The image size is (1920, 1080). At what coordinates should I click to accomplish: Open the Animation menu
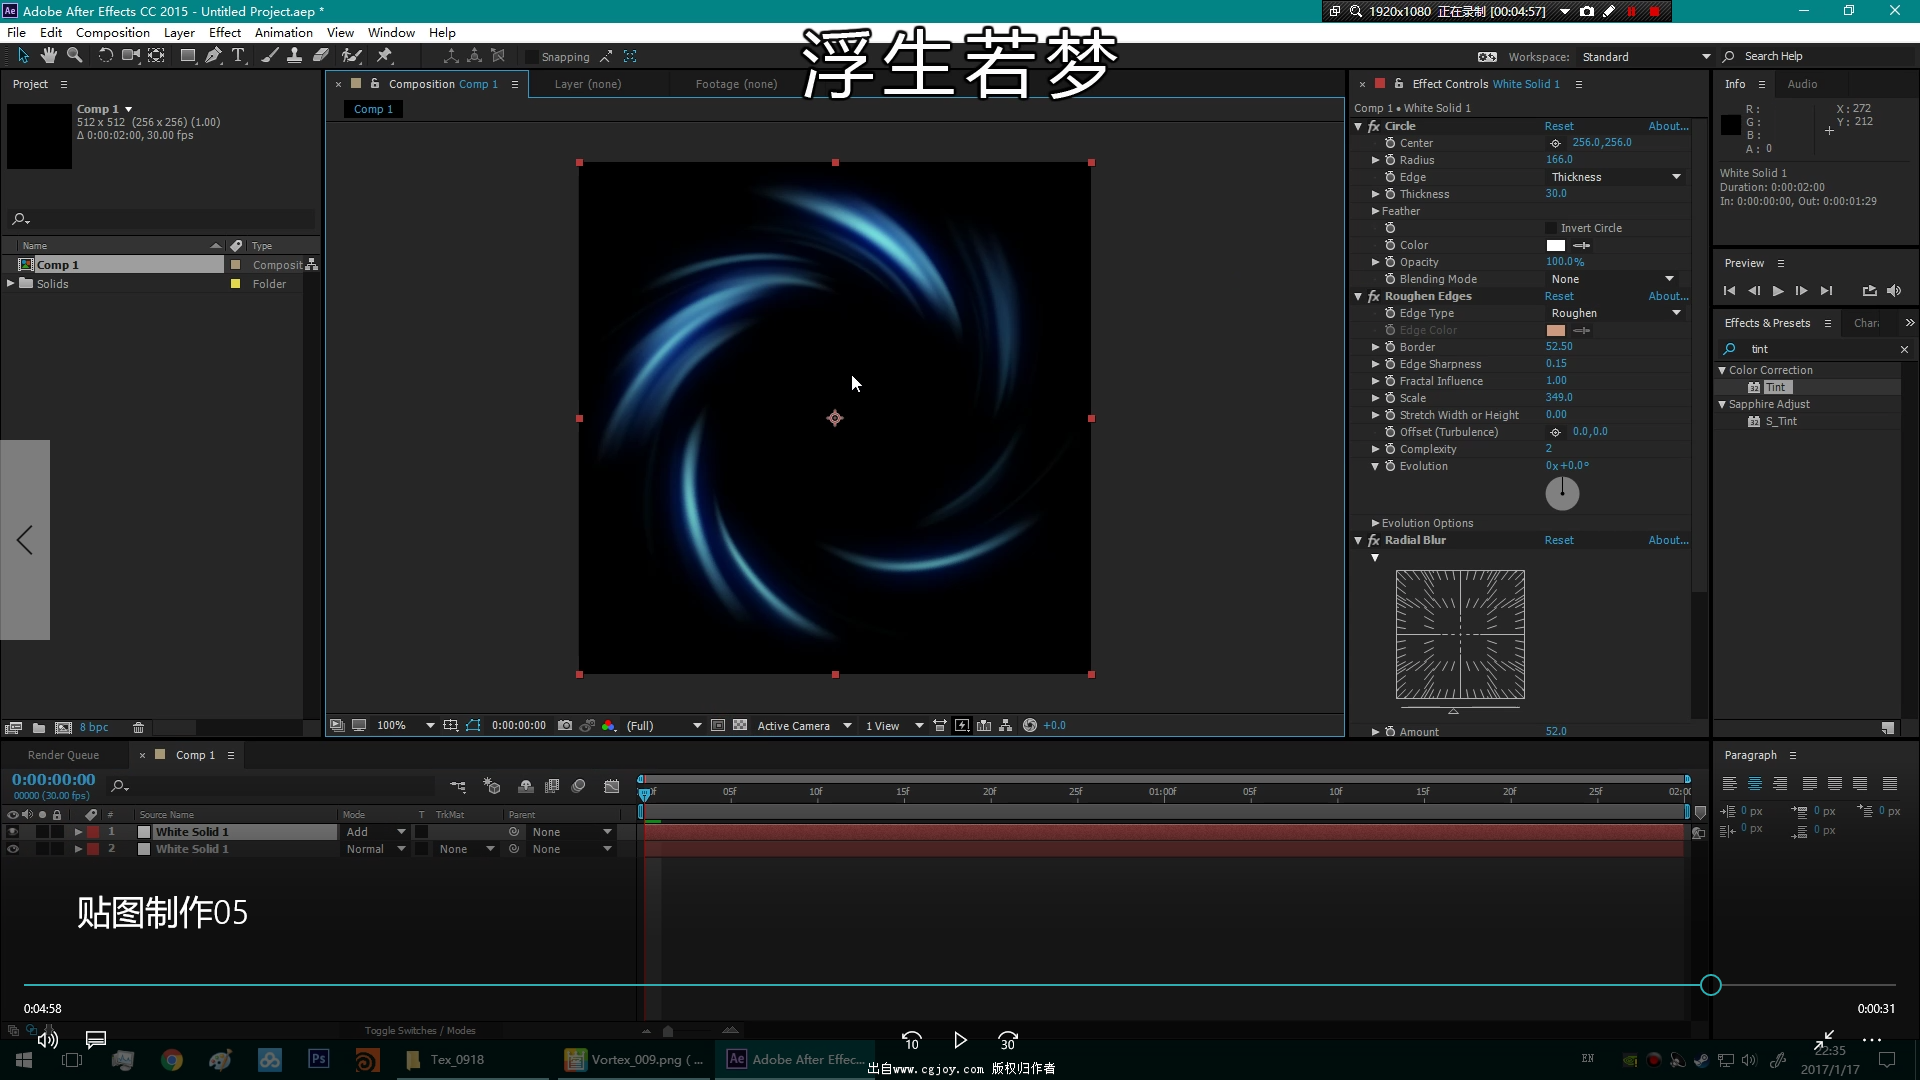coord(284,33)
